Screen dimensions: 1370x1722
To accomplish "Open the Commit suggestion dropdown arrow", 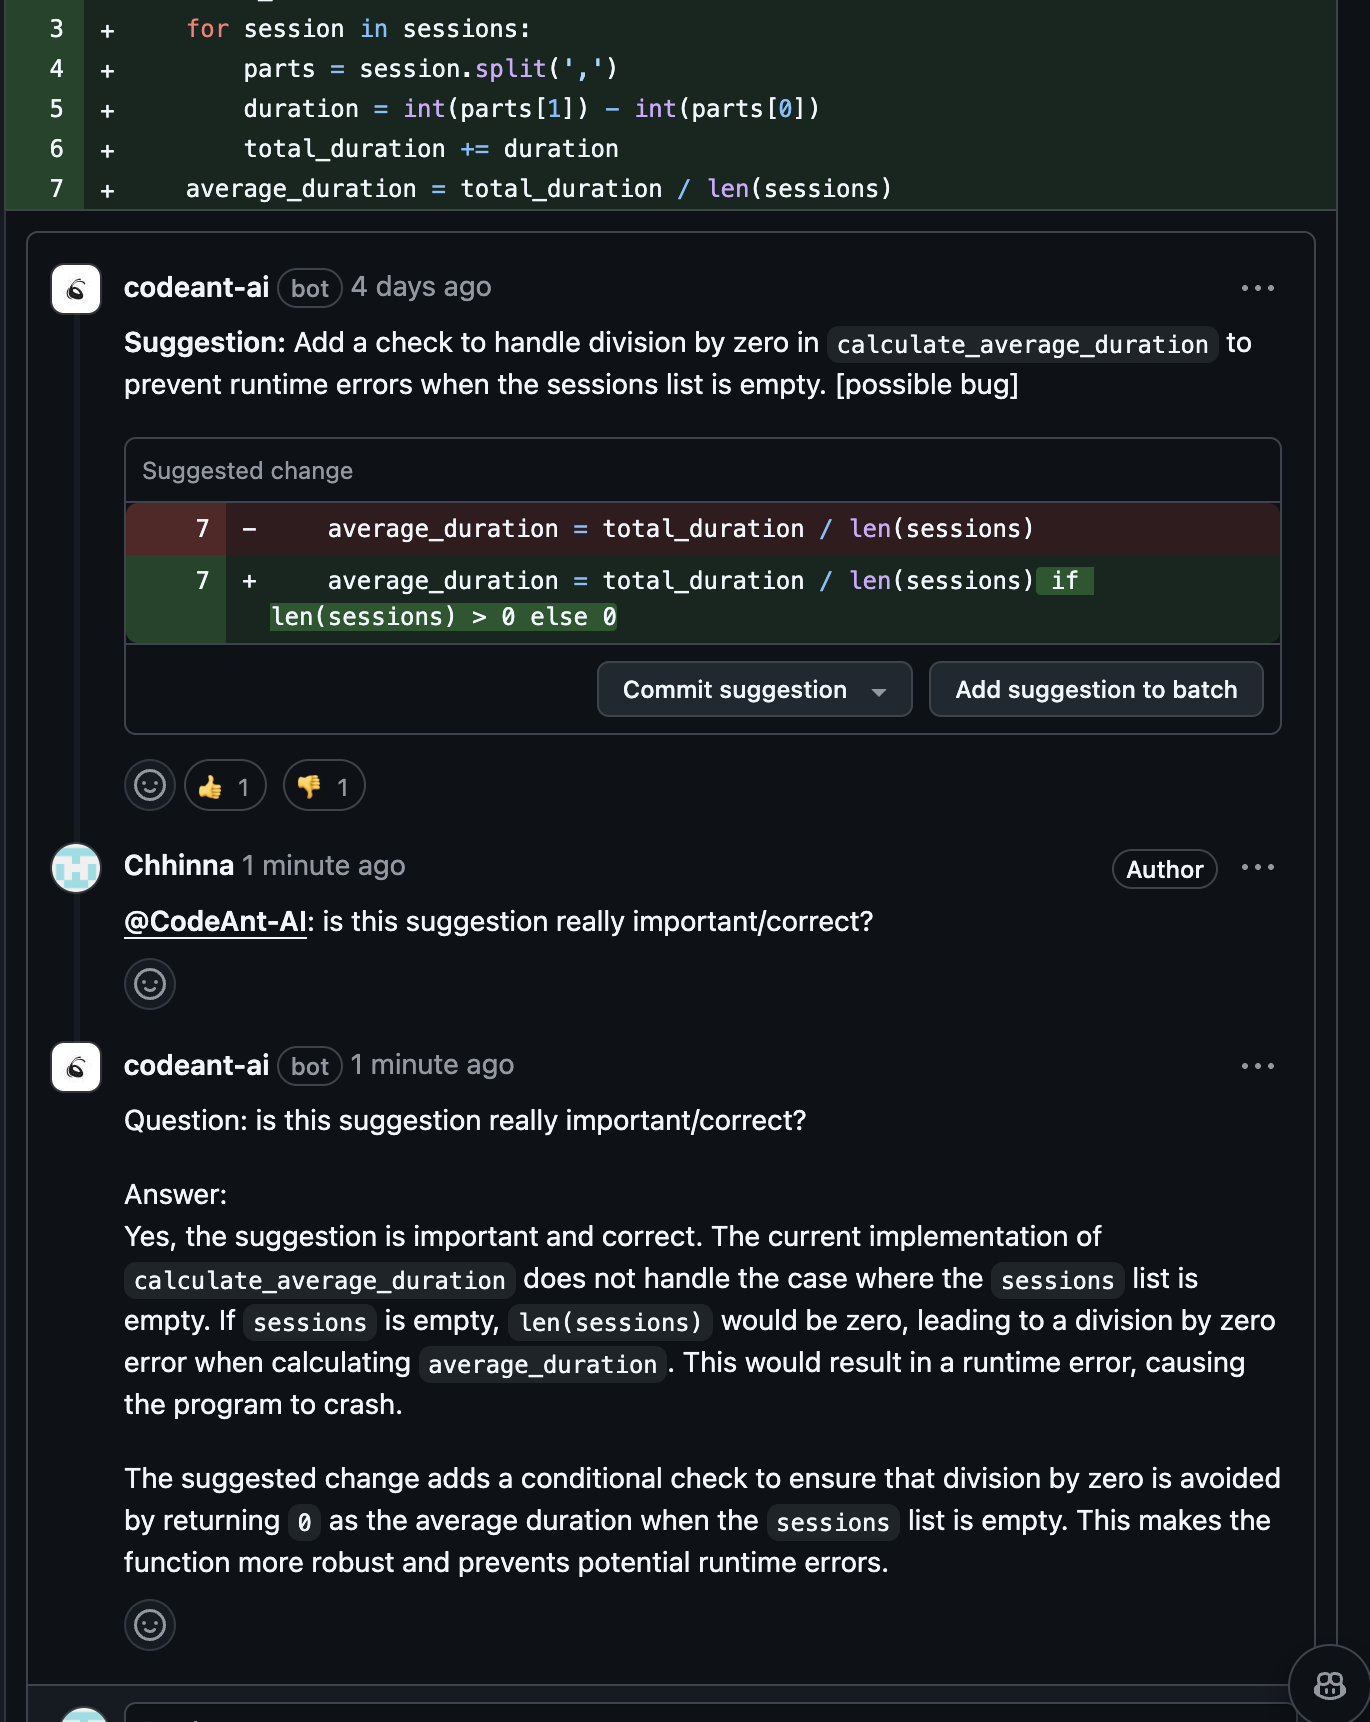I will (x=878, y=689).
